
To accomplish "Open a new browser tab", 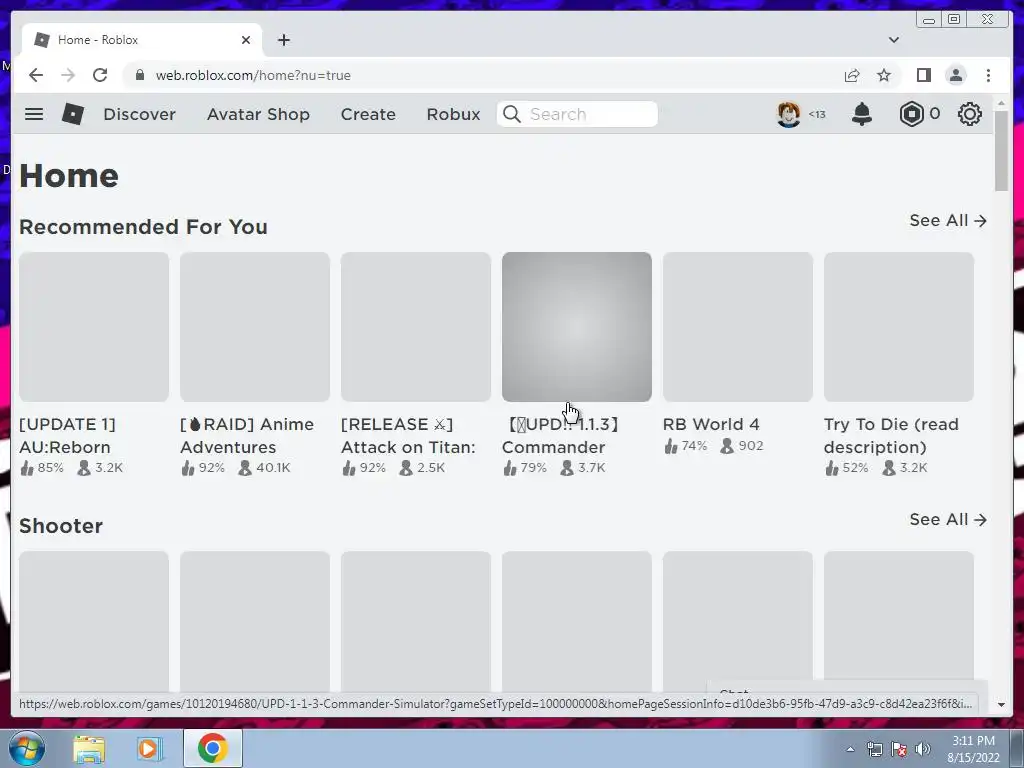I will (x=283, y=40).
